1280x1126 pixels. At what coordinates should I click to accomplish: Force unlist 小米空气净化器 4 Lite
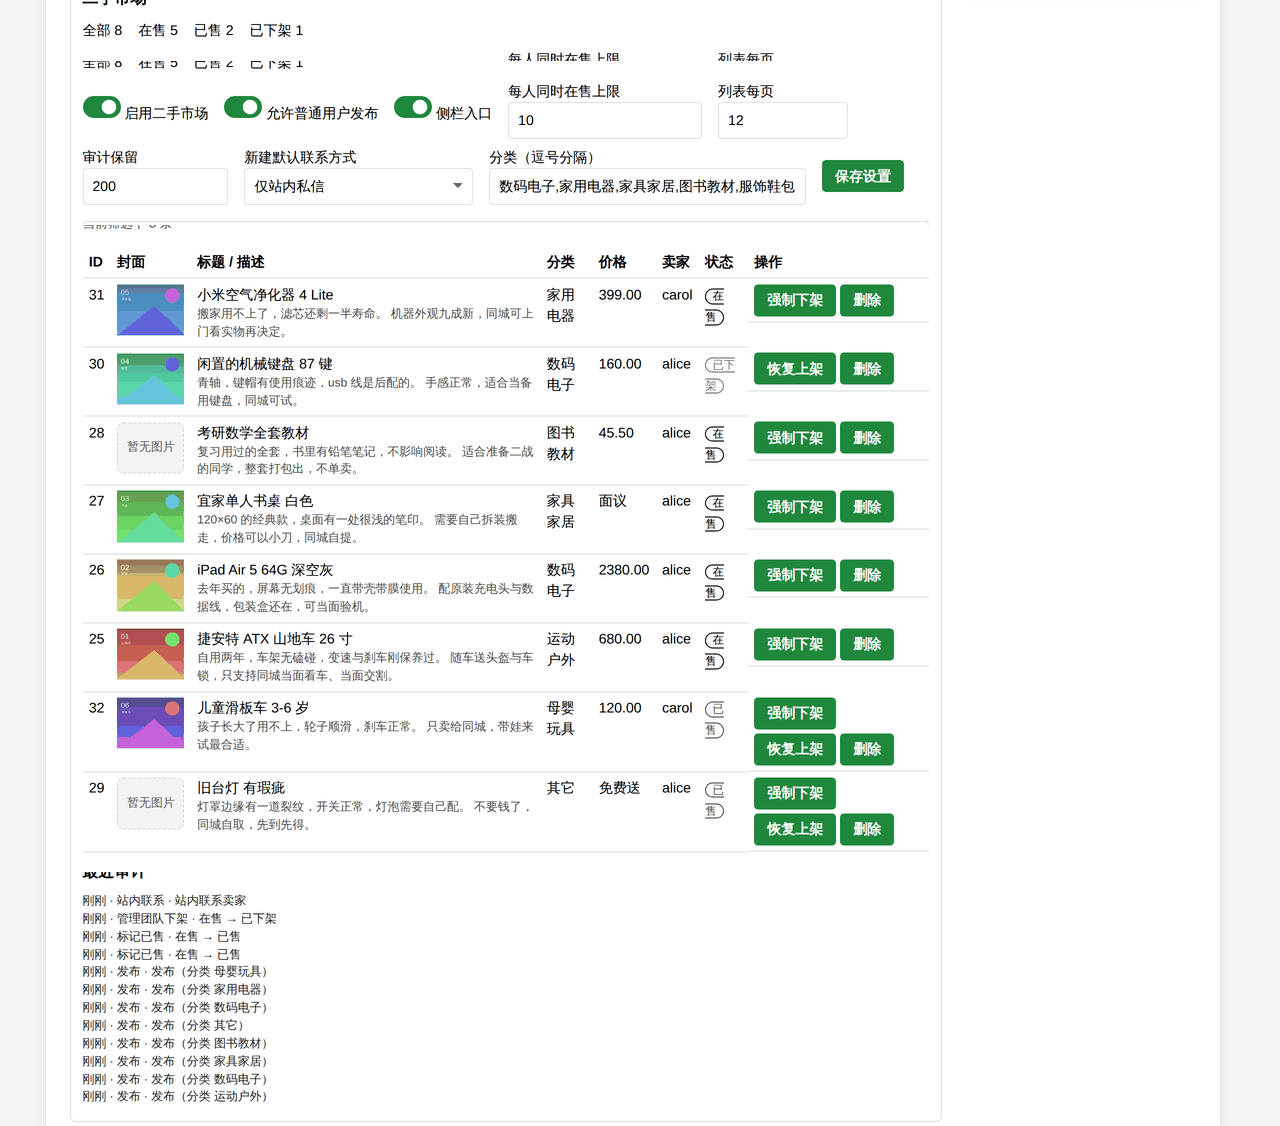click(x=795, y=300)
